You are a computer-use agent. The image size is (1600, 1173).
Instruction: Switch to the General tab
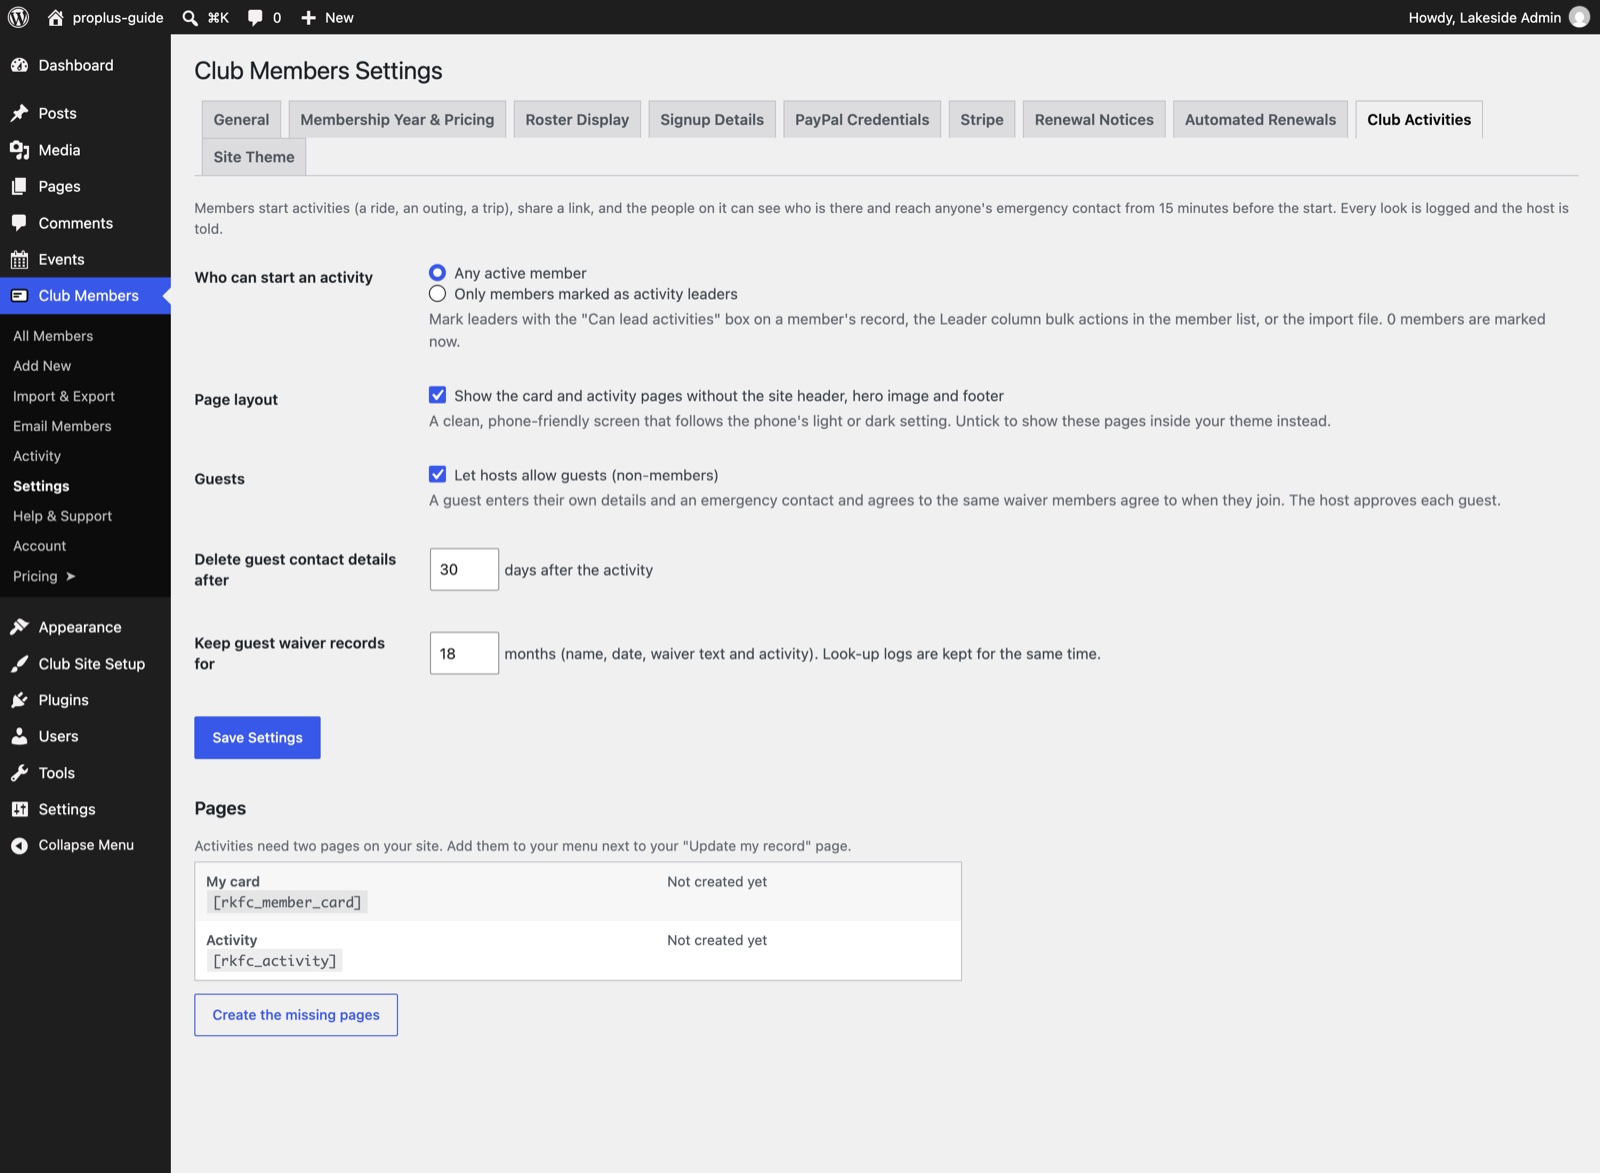[241, 119]
